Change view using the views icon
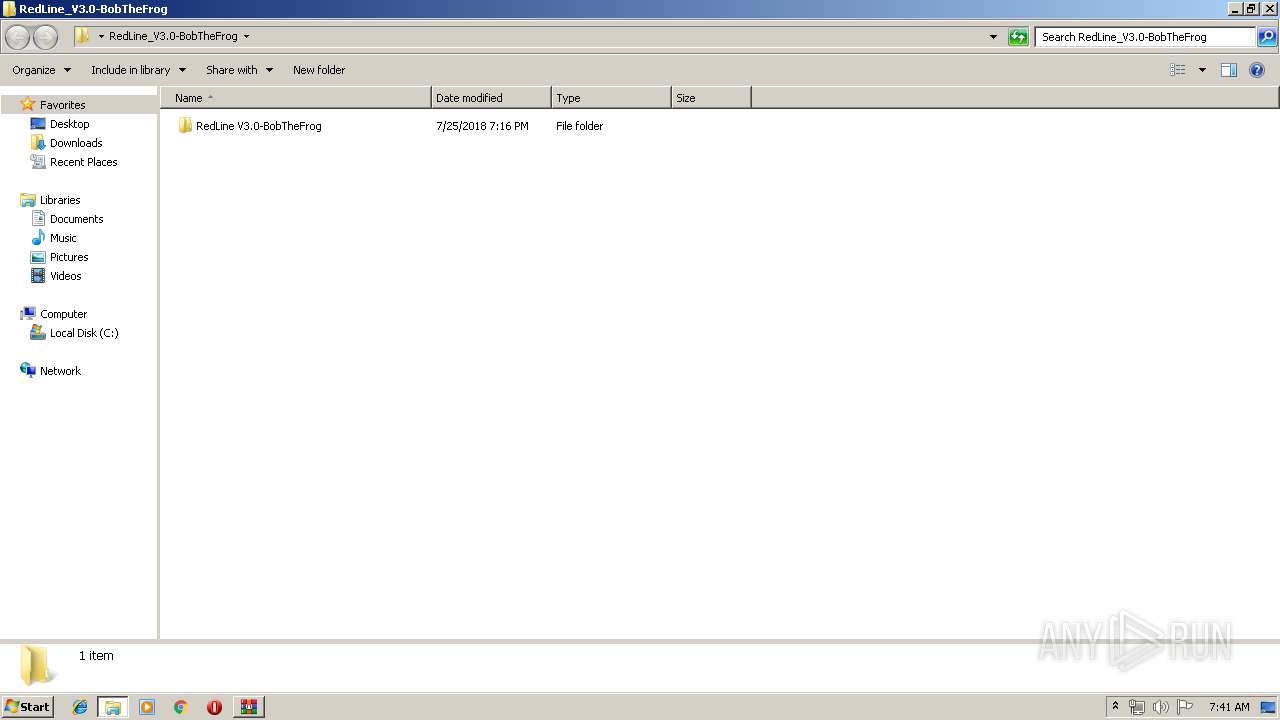Image resolution: width=1280 pixels, height=720 pixels. tap(1178, 70)
